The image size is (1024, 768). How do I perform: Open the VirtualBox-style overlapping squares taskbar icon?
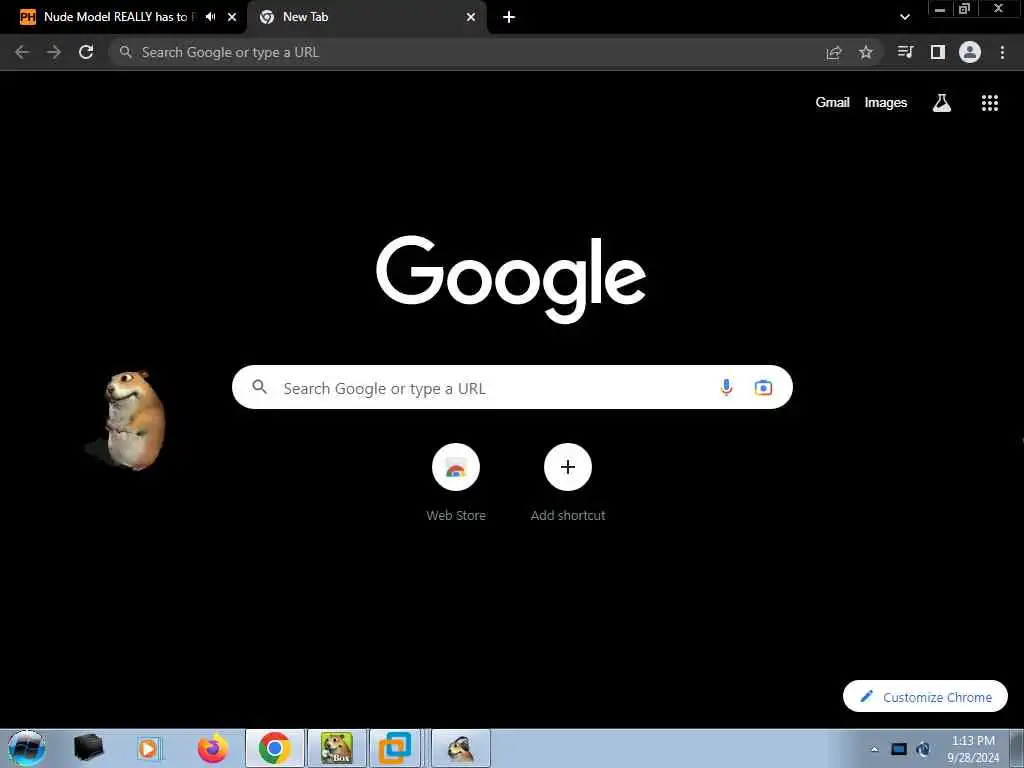click(395, 748)
